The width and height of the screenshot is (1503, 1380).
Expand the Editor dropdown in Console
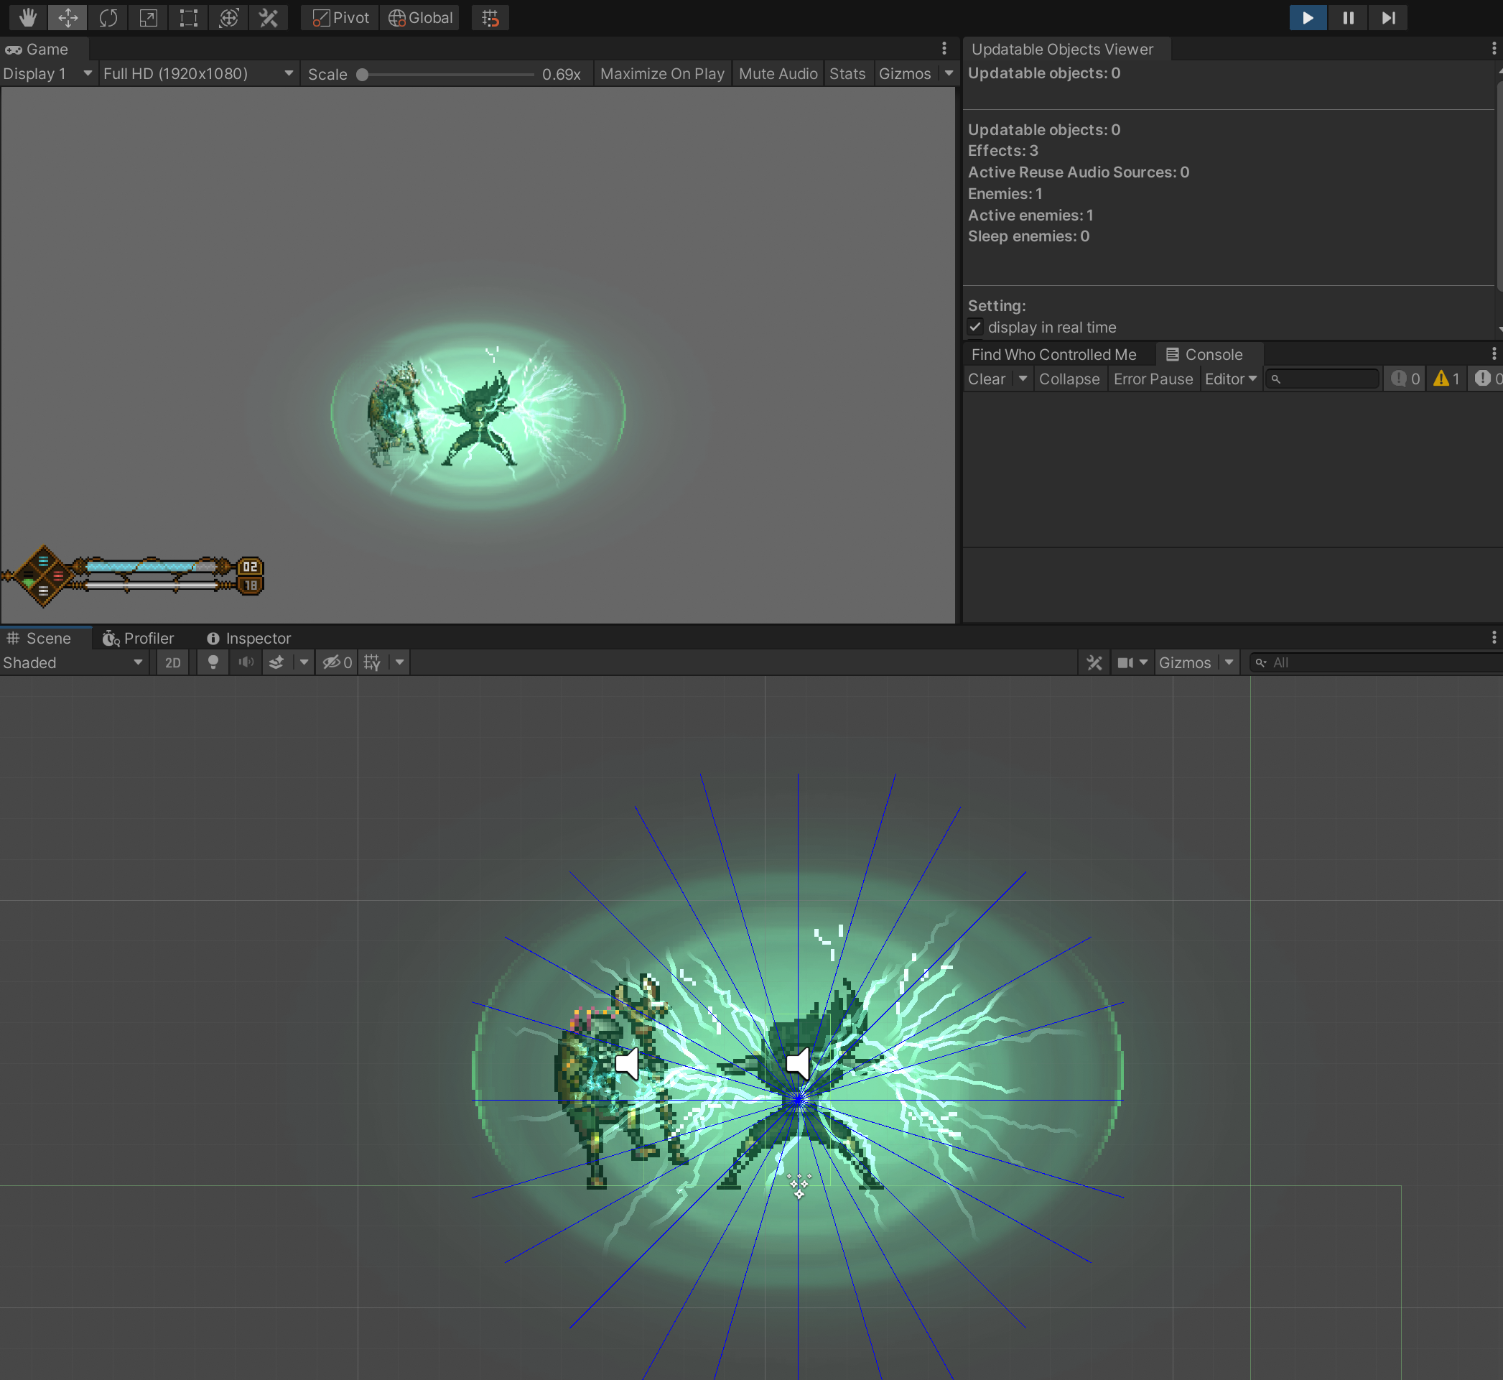click(1230, 379)
